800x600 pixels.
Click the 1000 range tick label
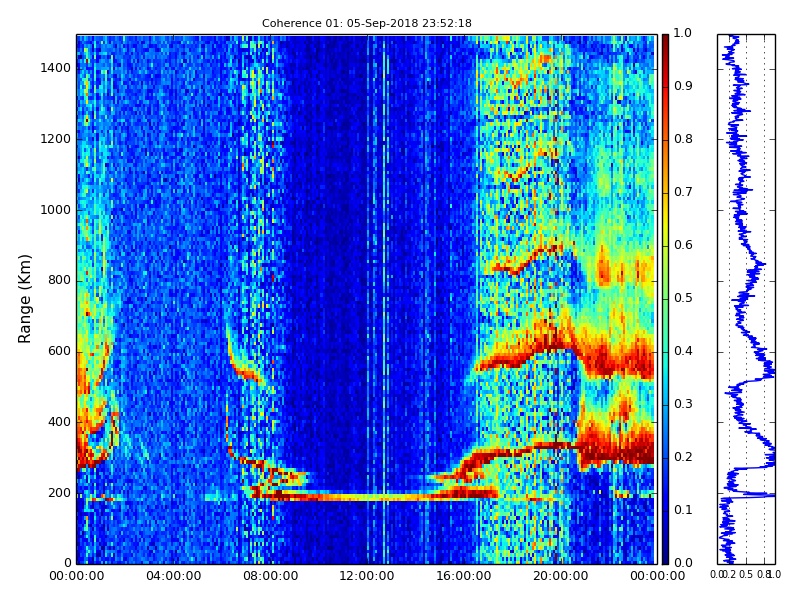[56, 210]
